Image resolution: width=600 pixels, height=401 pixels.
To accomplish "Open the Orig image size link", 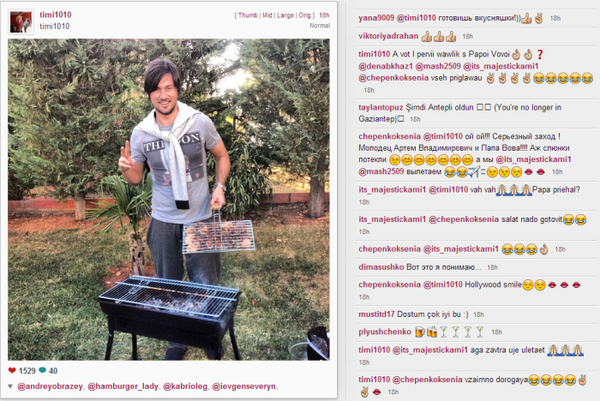I will point(305,15).
